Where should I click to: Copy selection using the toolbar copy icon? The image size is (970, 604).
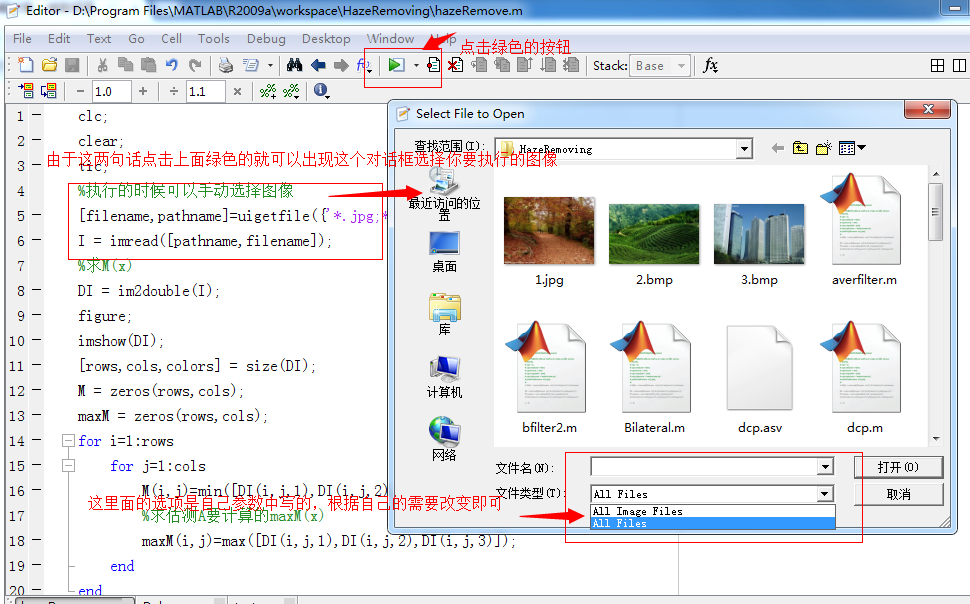point(126,65)
